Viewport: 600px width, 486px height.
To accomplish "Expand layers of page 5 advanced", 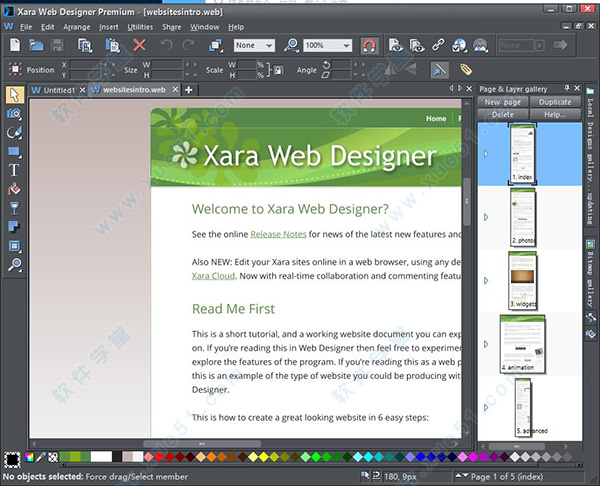I will point(486,407).
